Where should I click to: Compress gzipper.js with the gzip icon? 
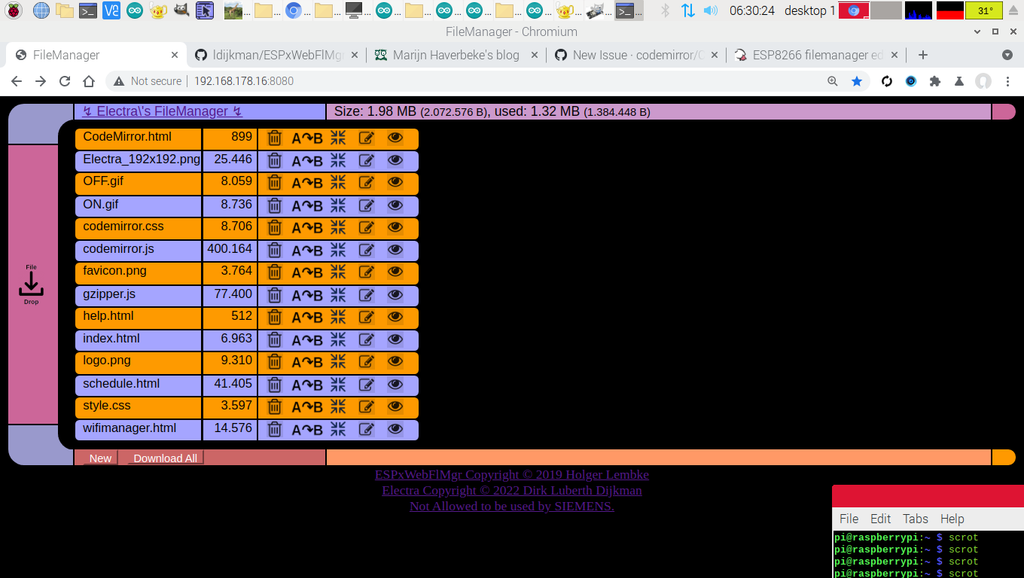point(338,294)
